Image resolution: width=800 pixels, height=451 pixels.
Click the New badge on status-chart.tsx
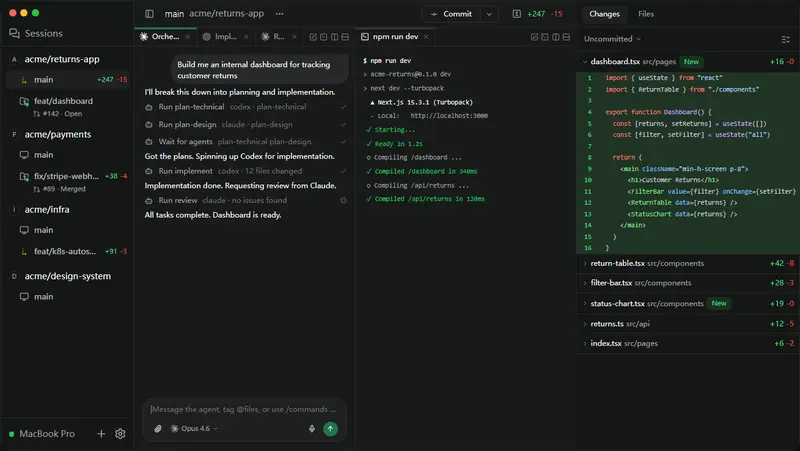click(x=719, y=303)
